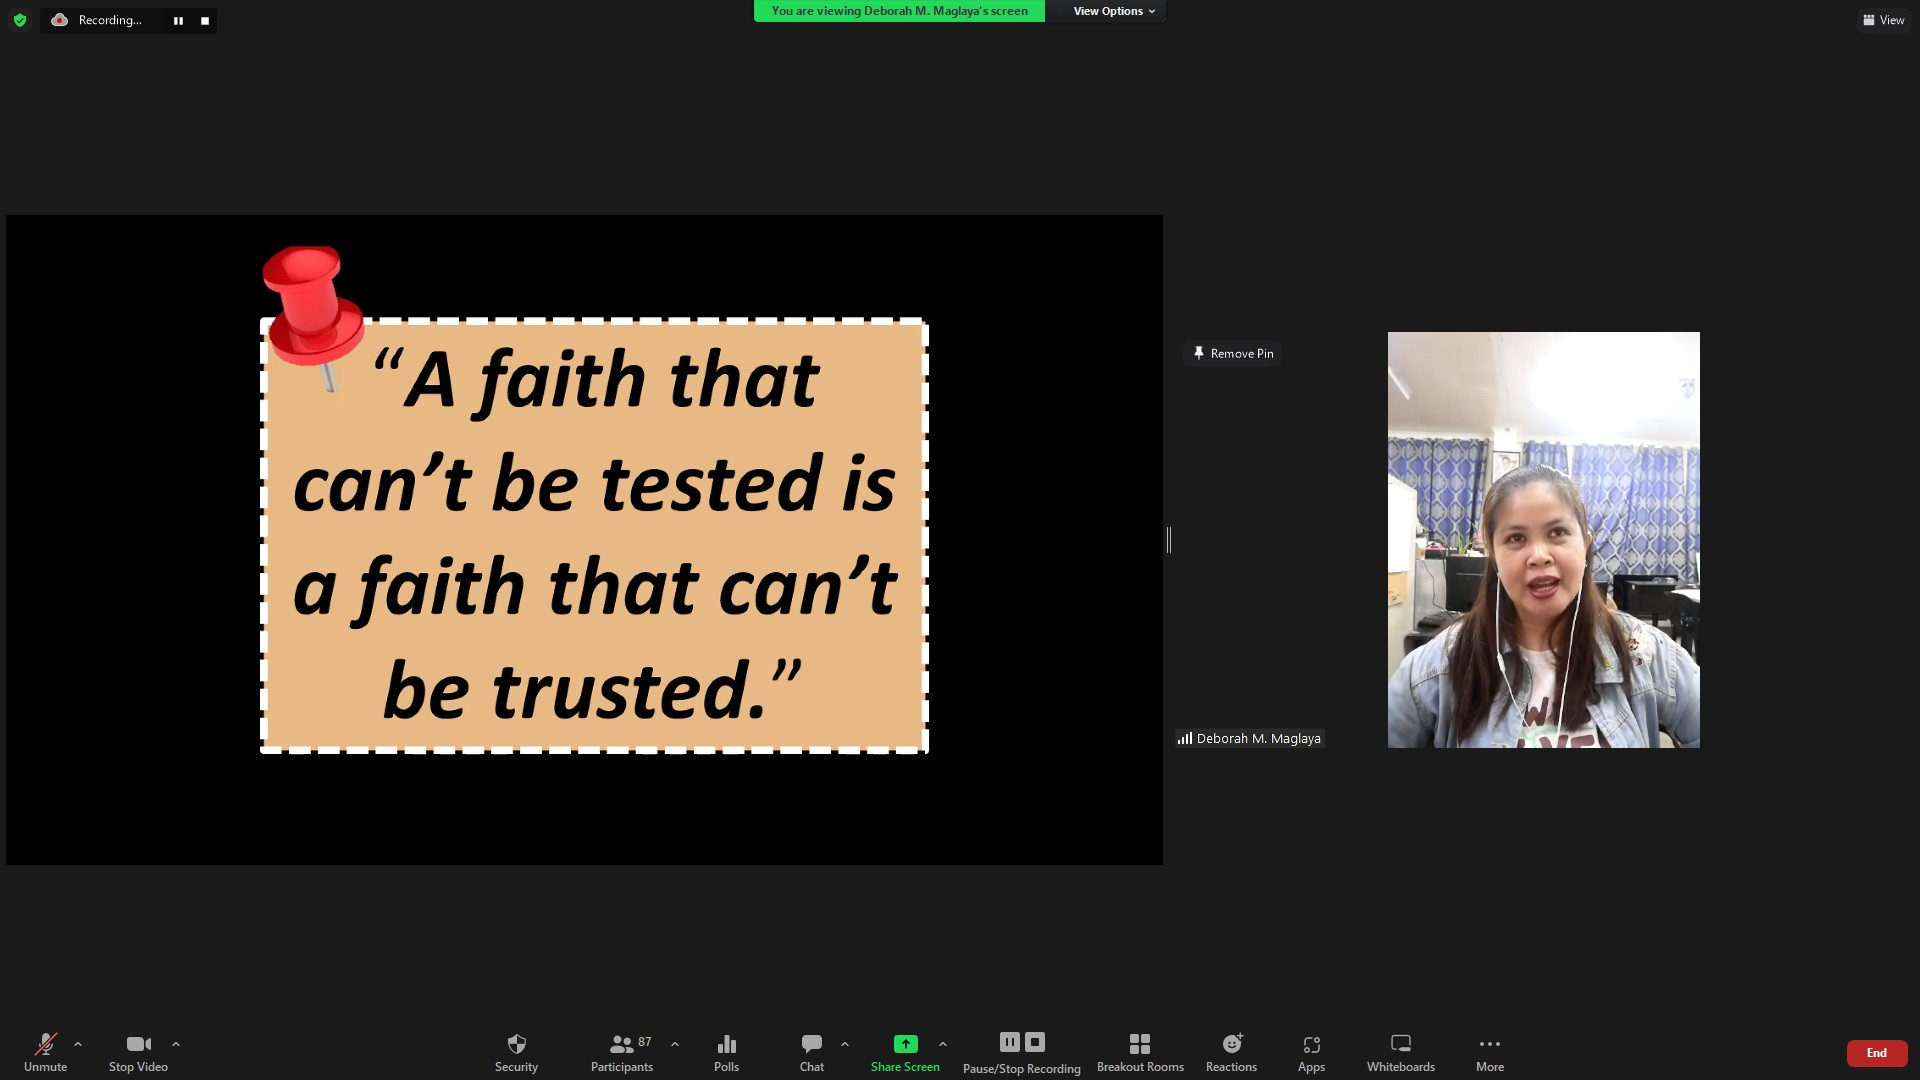The height and width of the screenshot is (1080, 1920).
Task: Open the Chat panel
Action: pyautogui.click(x=812, y=1052)
